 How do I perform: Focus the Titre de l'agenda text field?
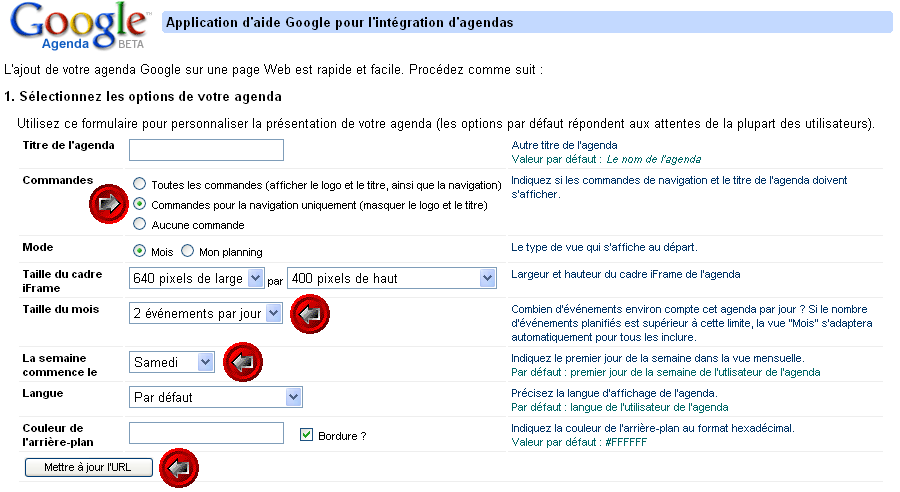(206, 150)
